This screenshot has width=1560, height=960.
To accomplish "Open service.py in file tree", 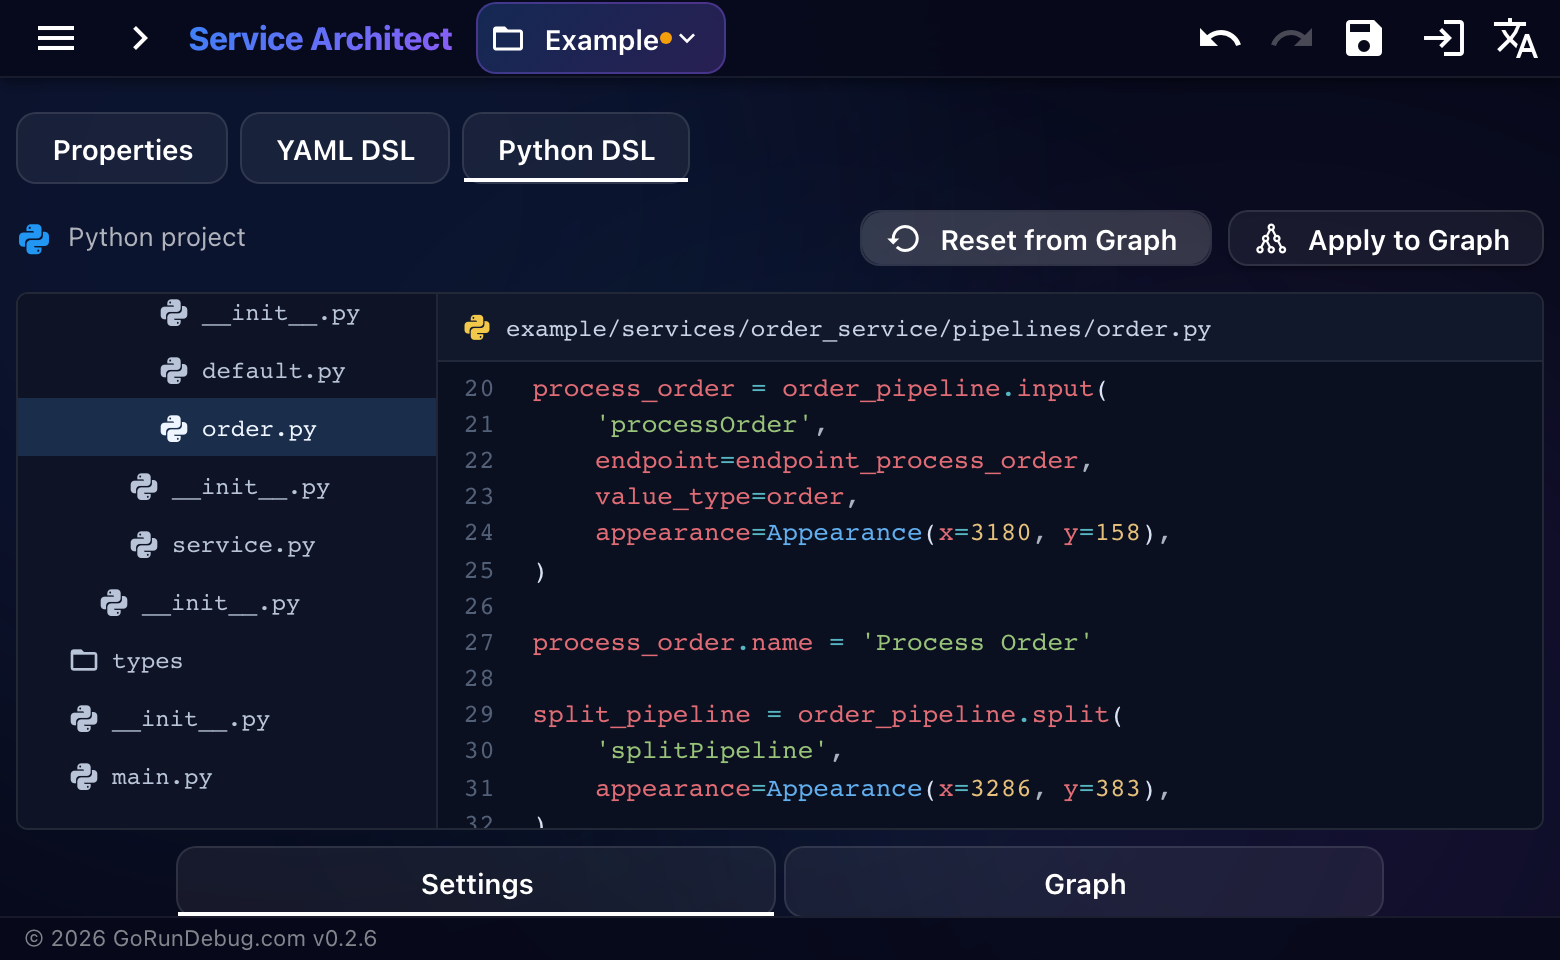I will [227, 545].
